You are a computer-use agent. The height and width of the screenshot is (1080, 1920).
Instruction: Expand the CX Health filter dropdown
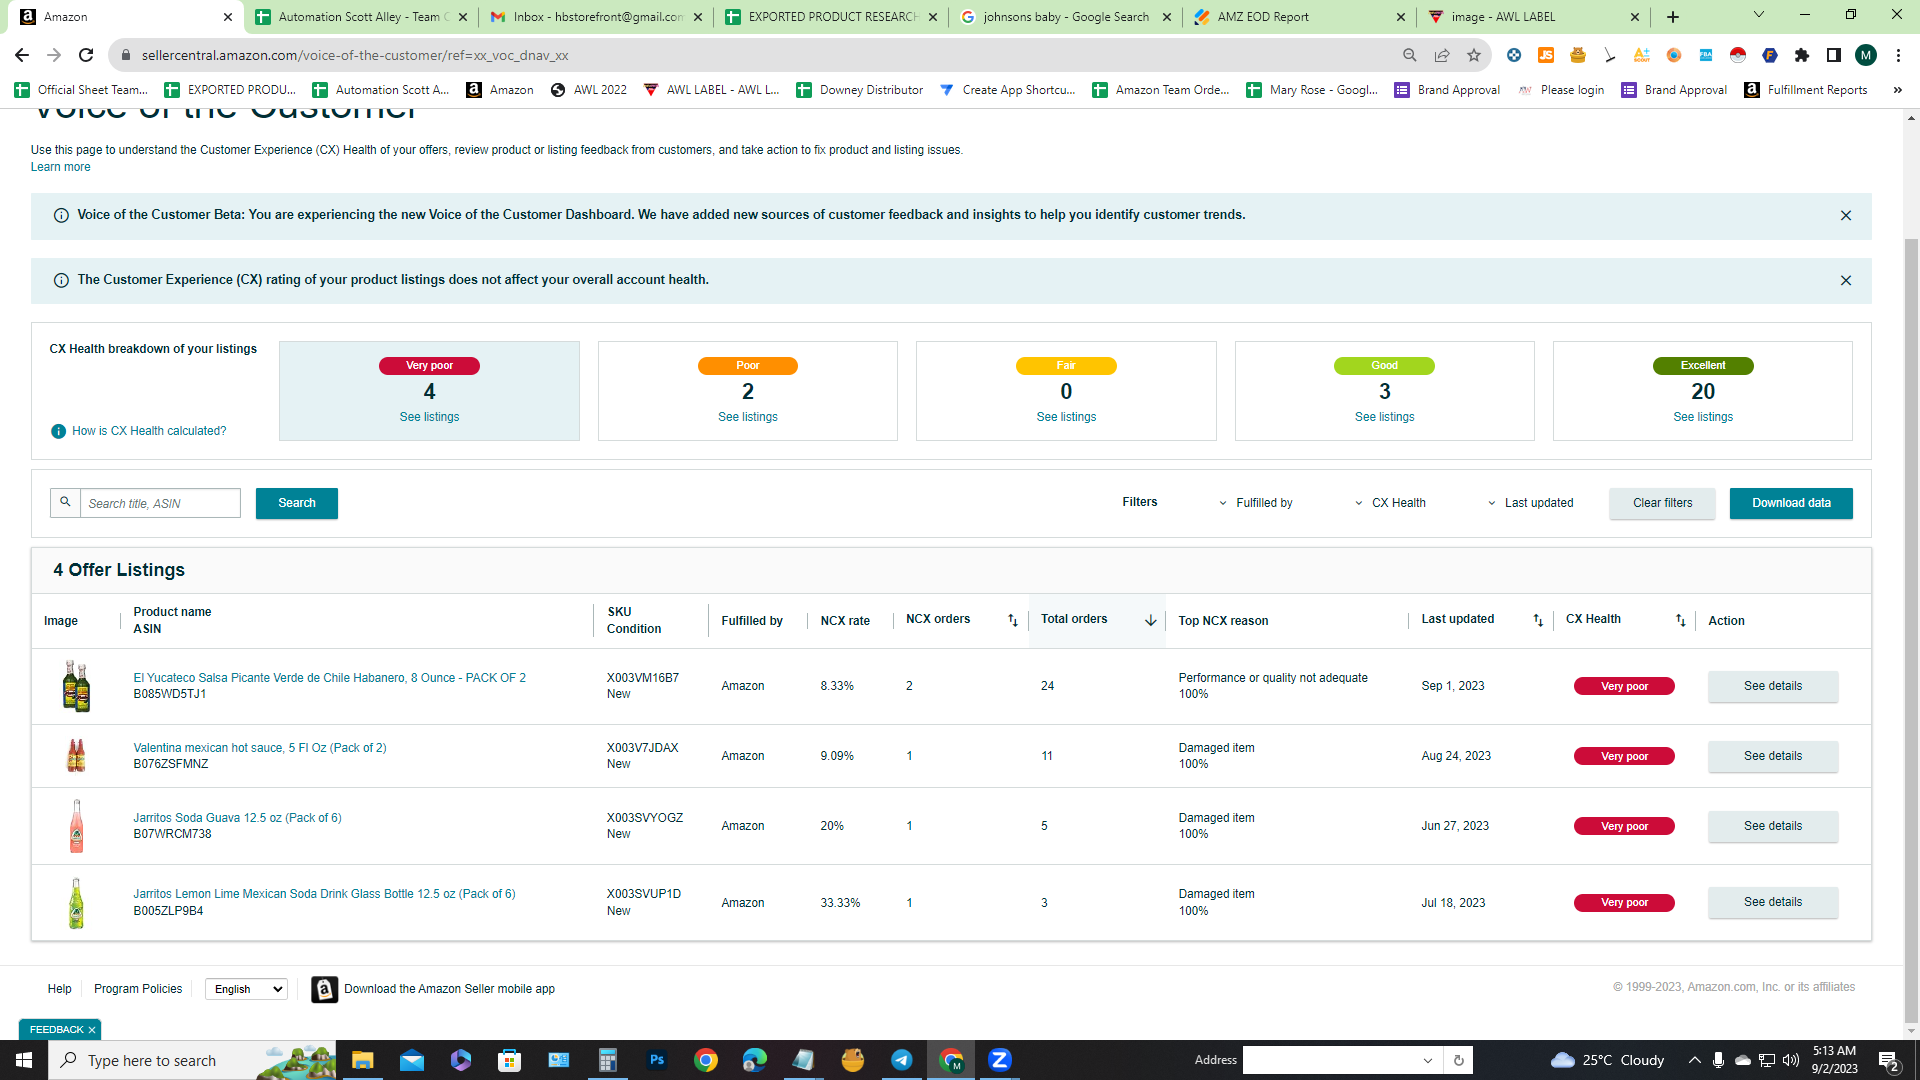(x=1390, y=503)
